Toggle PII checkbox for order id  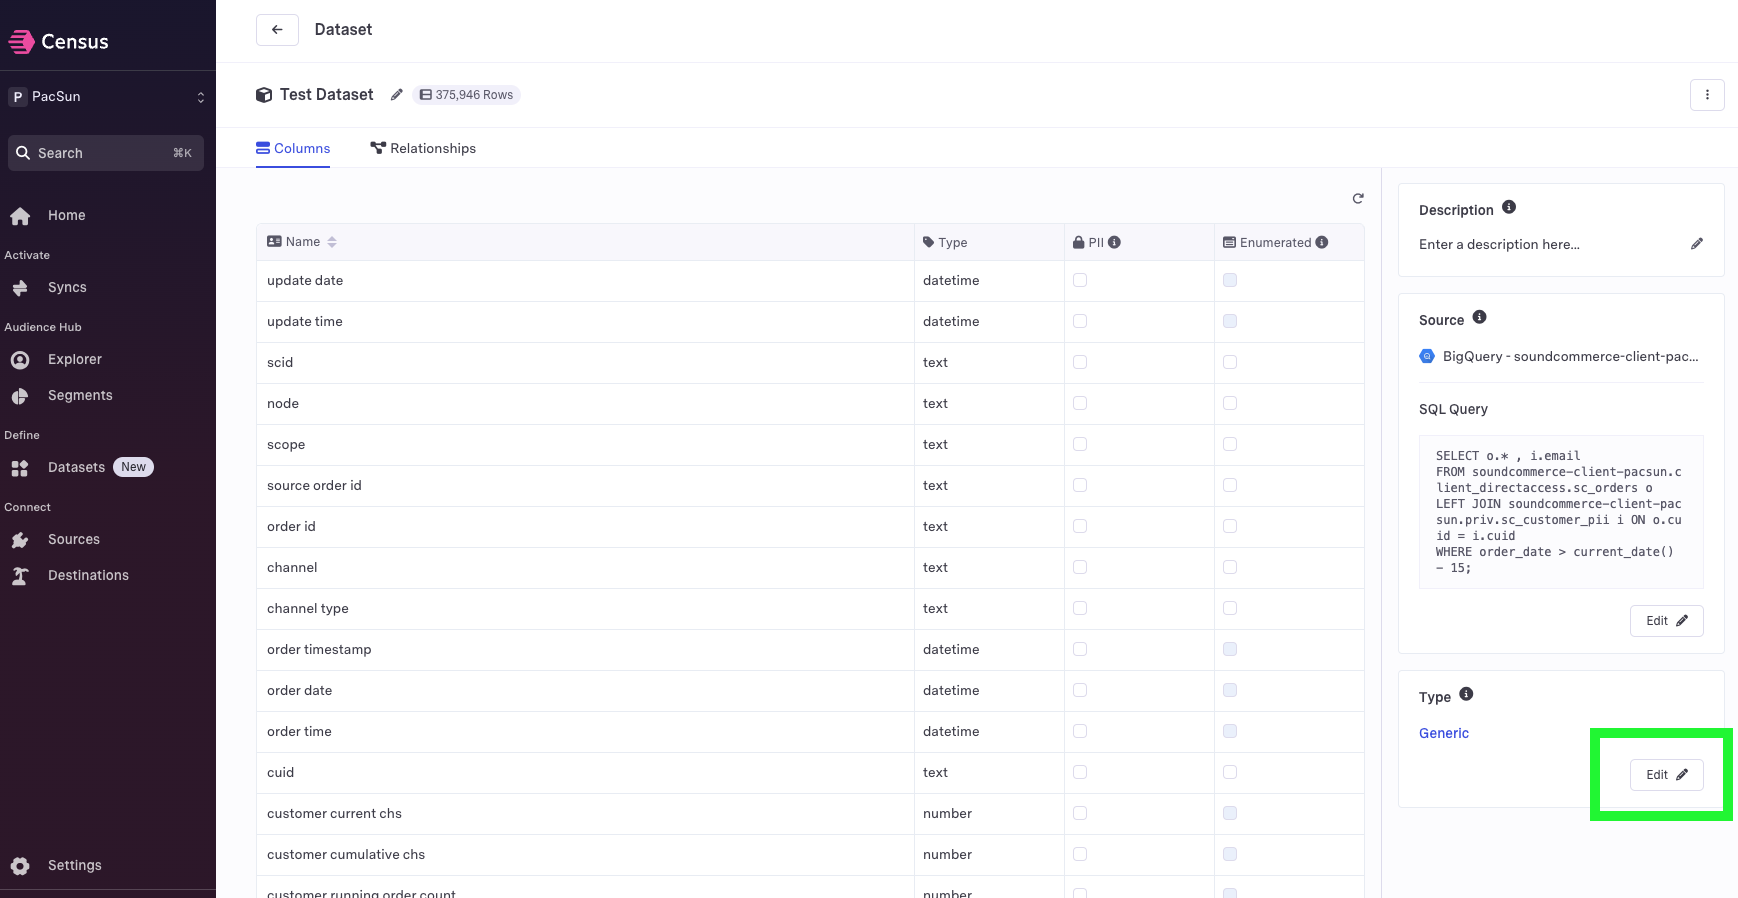[x=1080, y=526]
